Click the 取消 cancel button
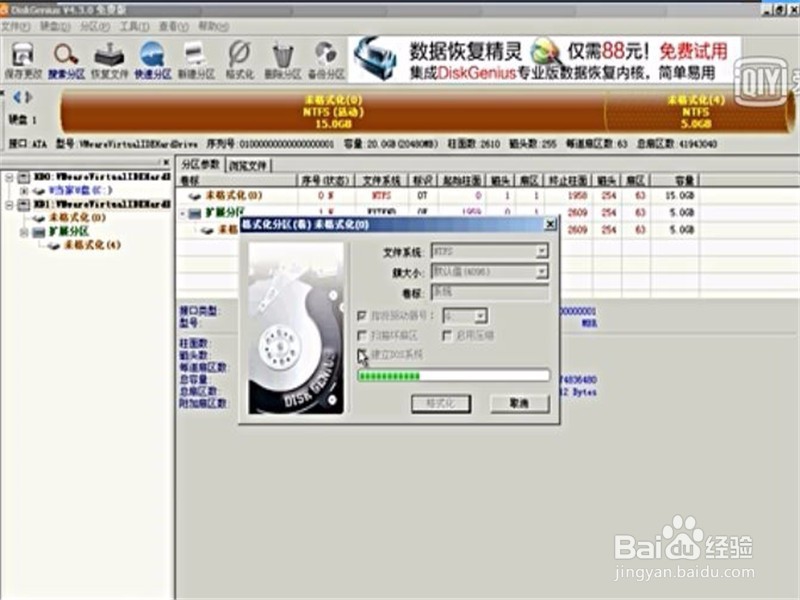 pos(520,402)
